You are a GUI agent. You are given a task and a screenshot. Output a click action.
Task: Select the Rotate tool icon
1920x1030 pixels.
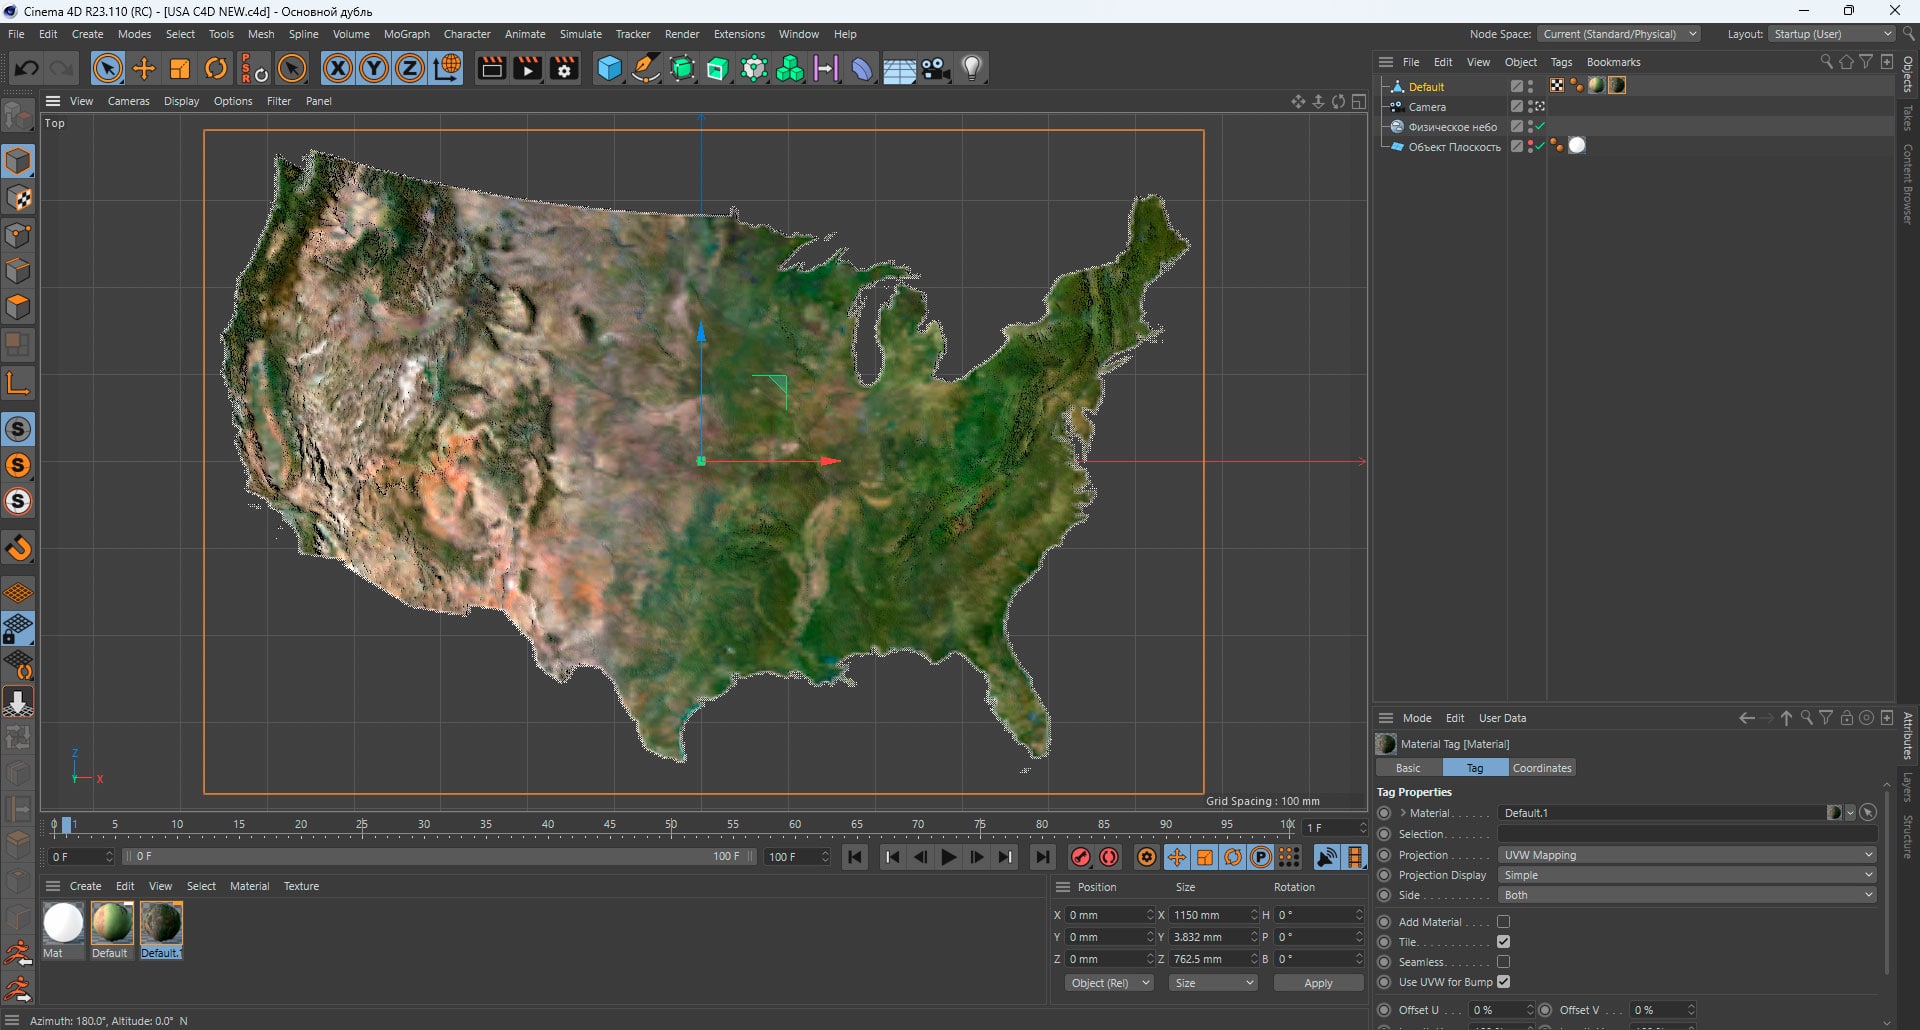[x=216, y=68]
